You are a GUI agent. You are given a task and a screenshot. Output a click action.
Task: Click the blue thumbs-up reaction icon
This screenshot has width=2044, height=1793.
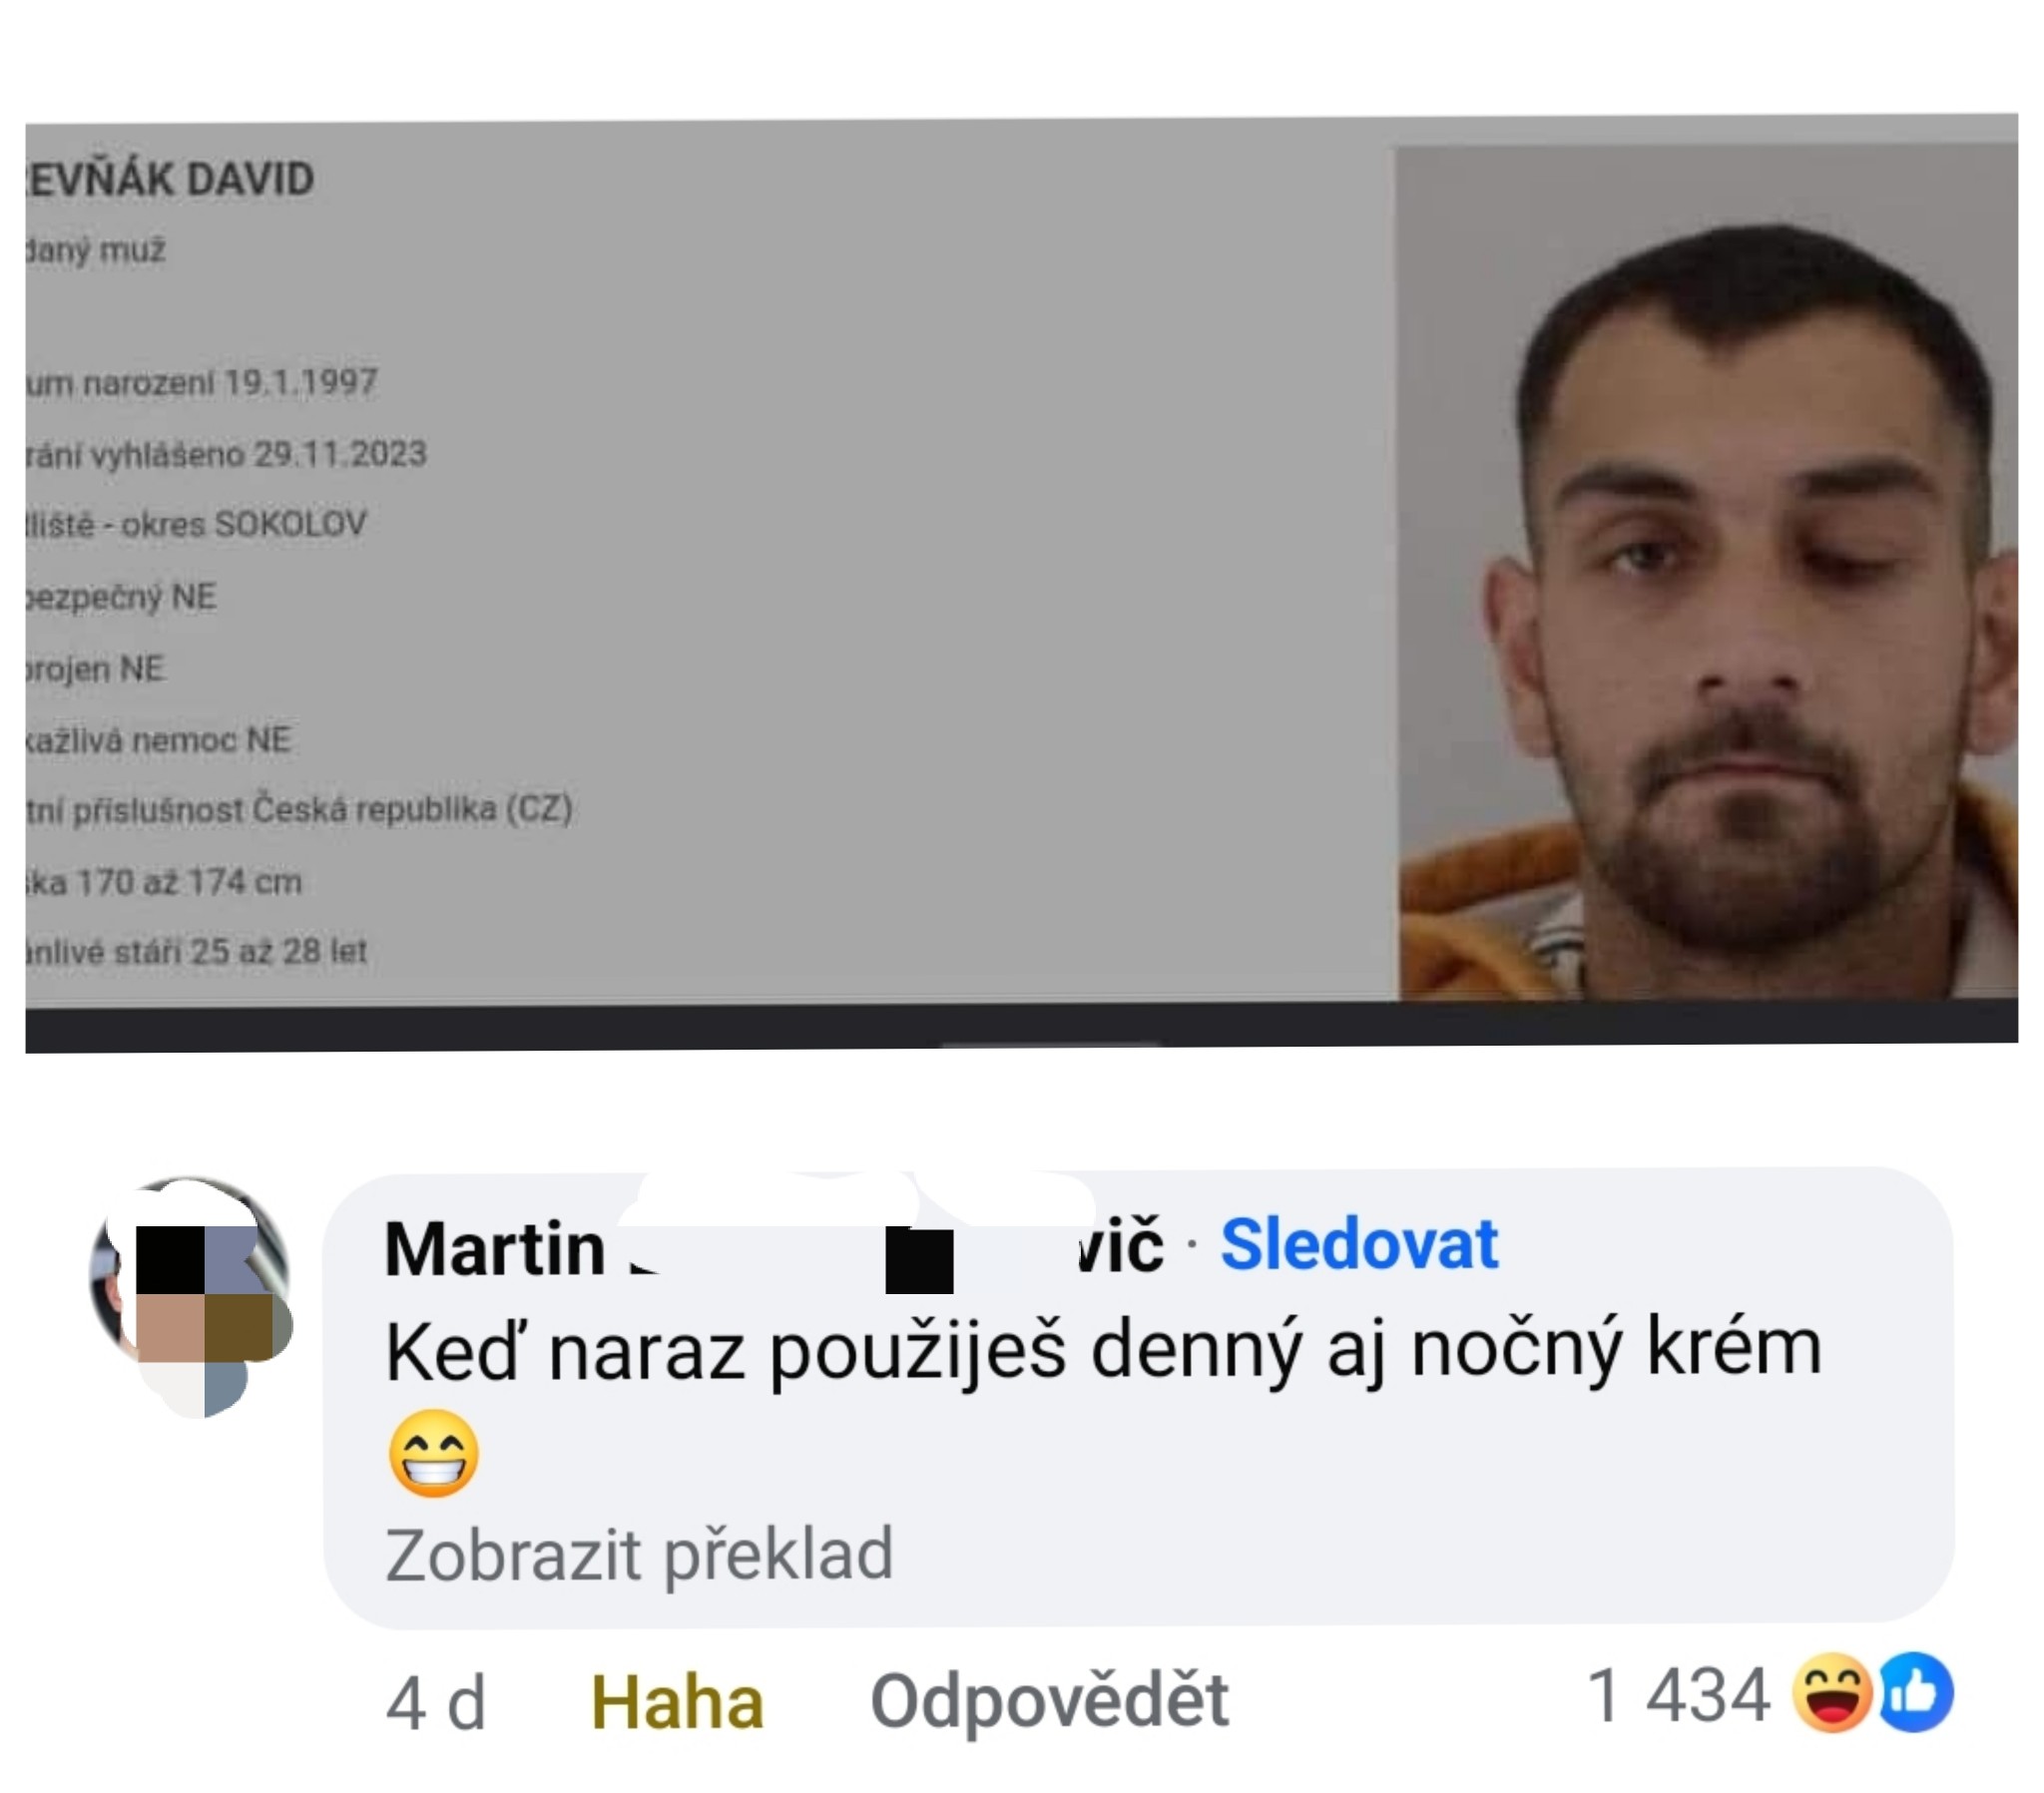1915,1693
